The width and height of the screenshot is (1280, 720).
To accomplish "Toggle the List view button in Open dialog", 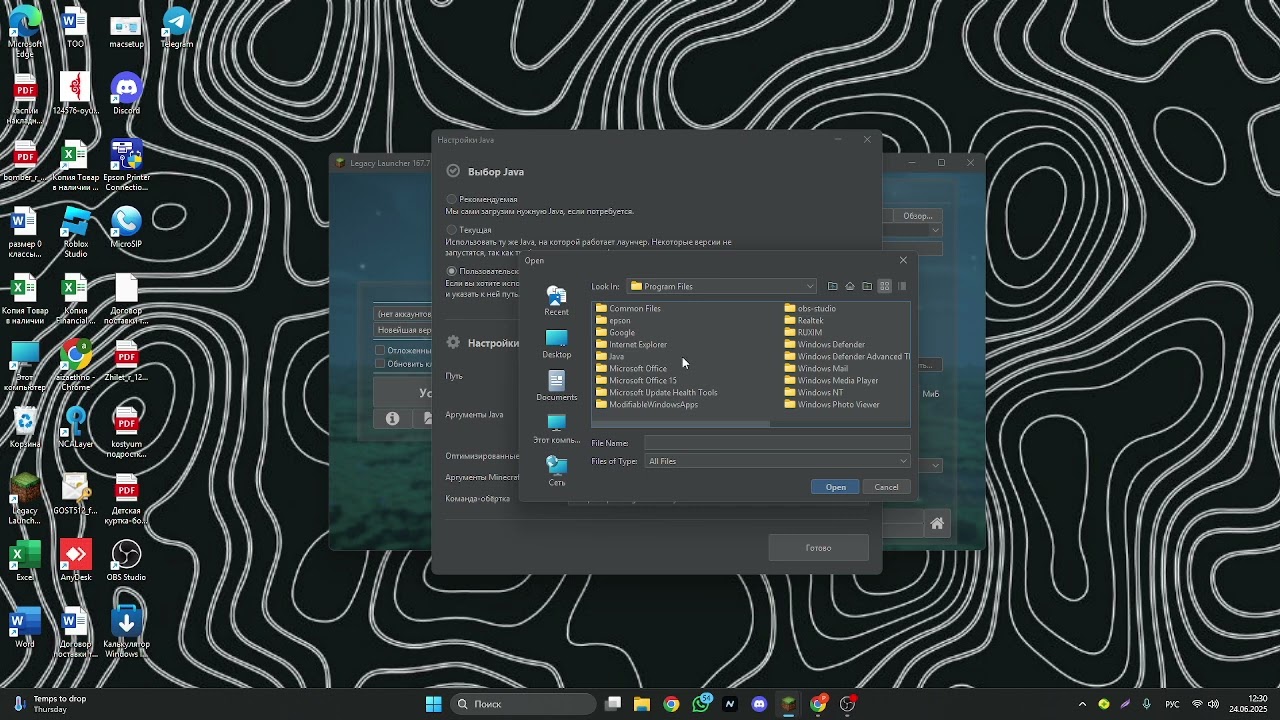I will pos(884,286).
